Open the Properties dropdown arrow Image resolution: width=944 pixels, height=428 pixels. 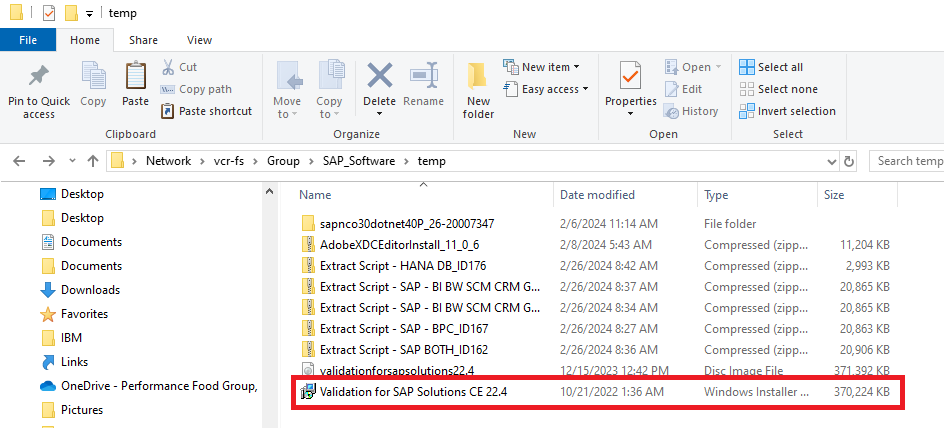coord(630,114)
